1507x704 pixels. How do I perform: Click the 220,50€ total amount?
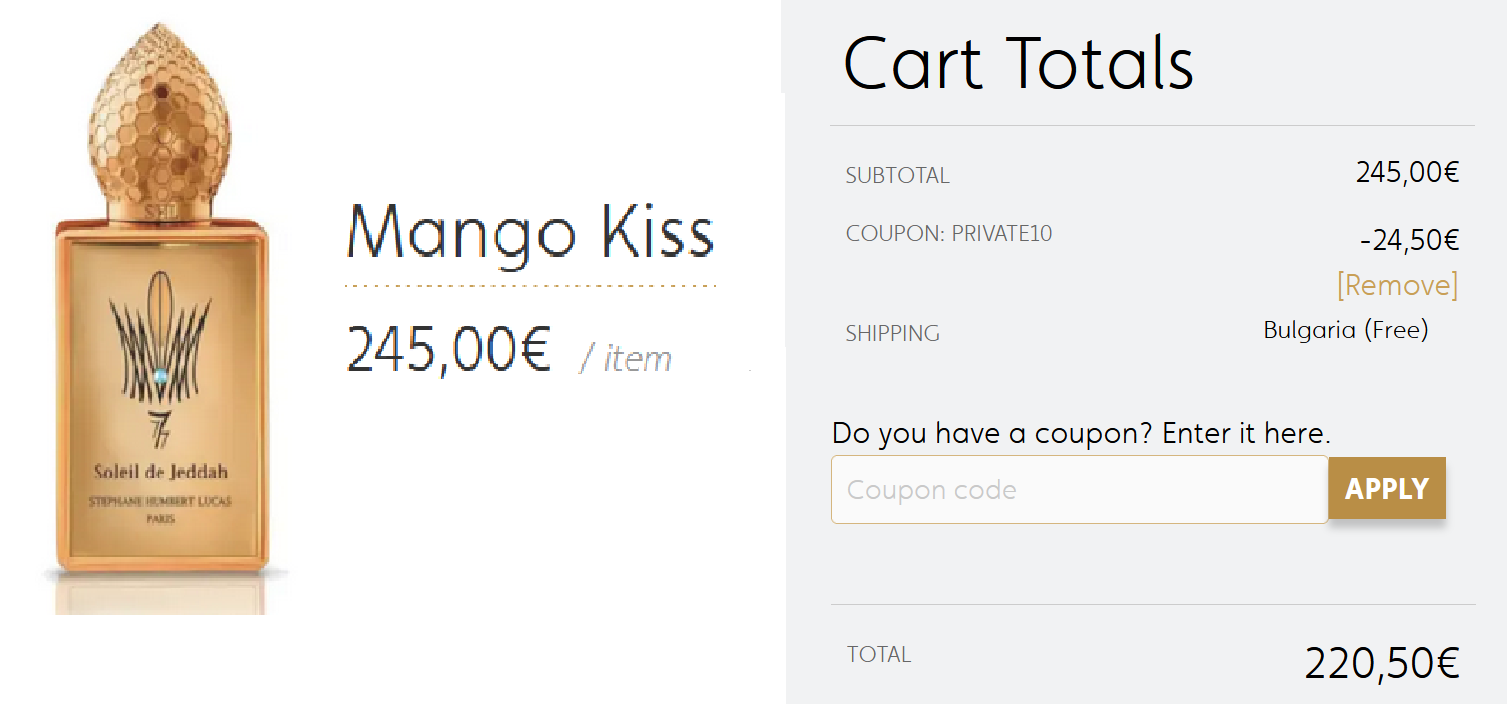pos(1382,663)
